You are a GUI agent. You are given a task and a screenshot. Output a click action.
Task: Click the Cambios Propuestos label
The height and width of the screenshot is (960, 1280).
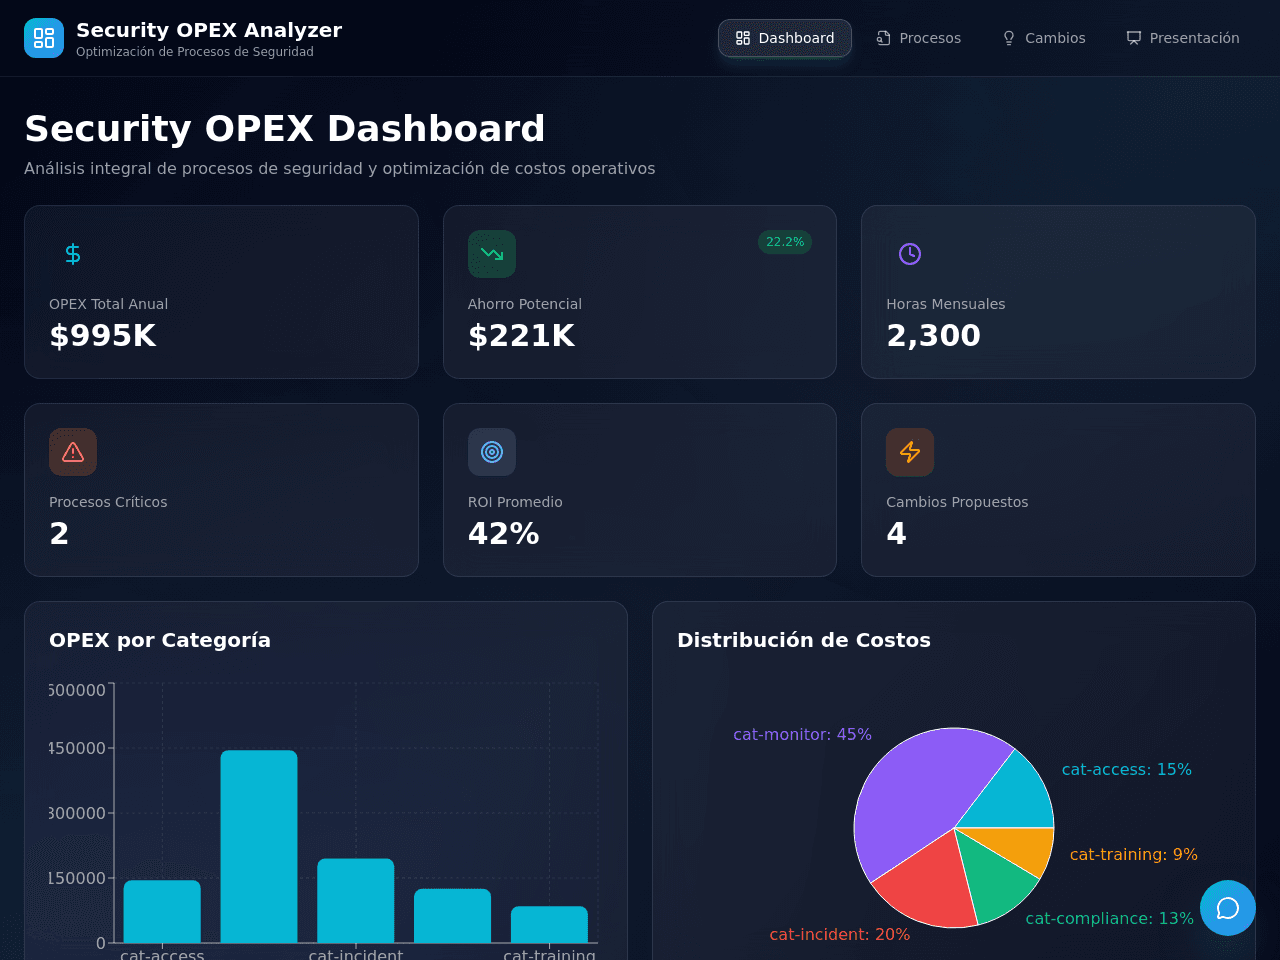point(957,502)
